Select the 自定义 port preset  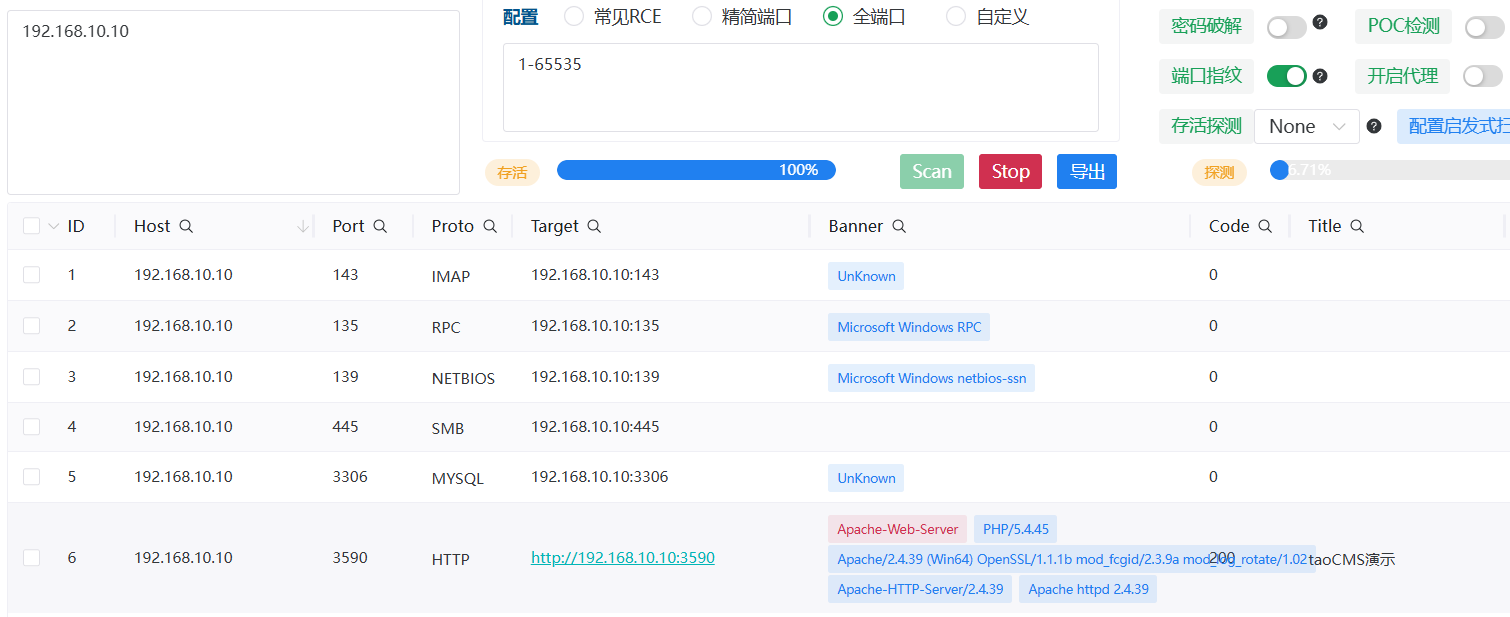tap(956, 17)
